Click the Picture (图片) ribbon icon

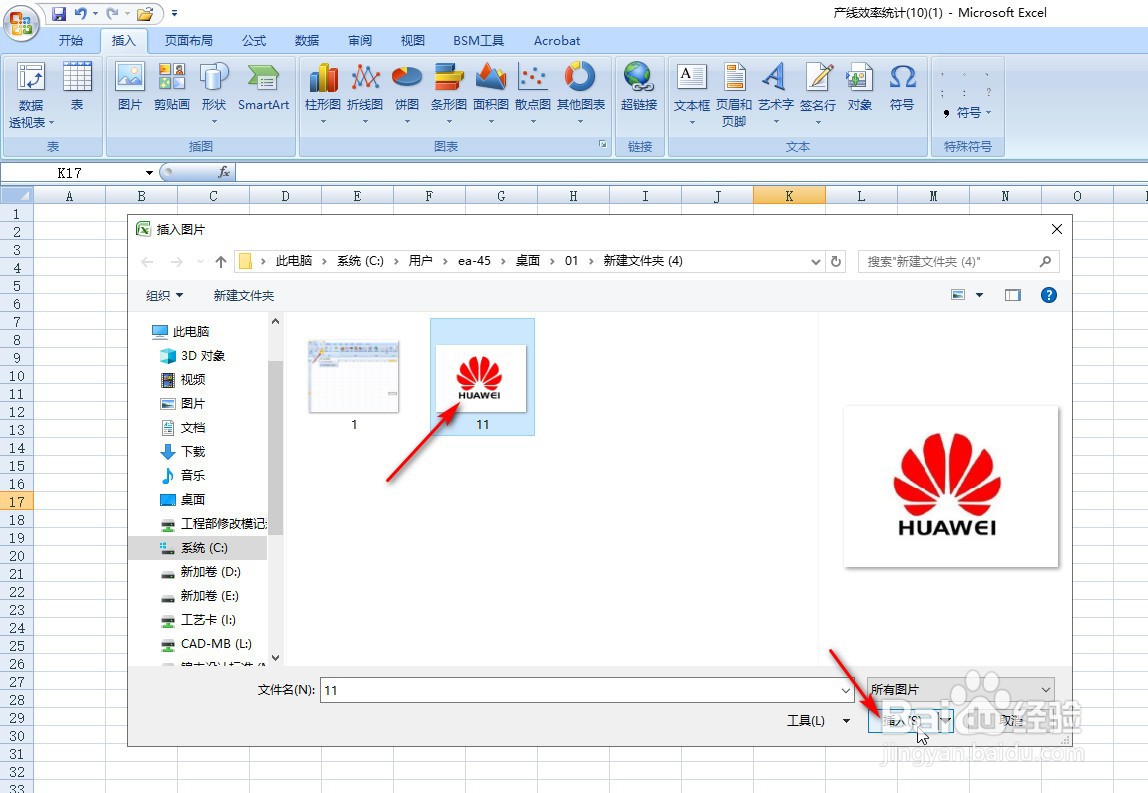[130, 86]
